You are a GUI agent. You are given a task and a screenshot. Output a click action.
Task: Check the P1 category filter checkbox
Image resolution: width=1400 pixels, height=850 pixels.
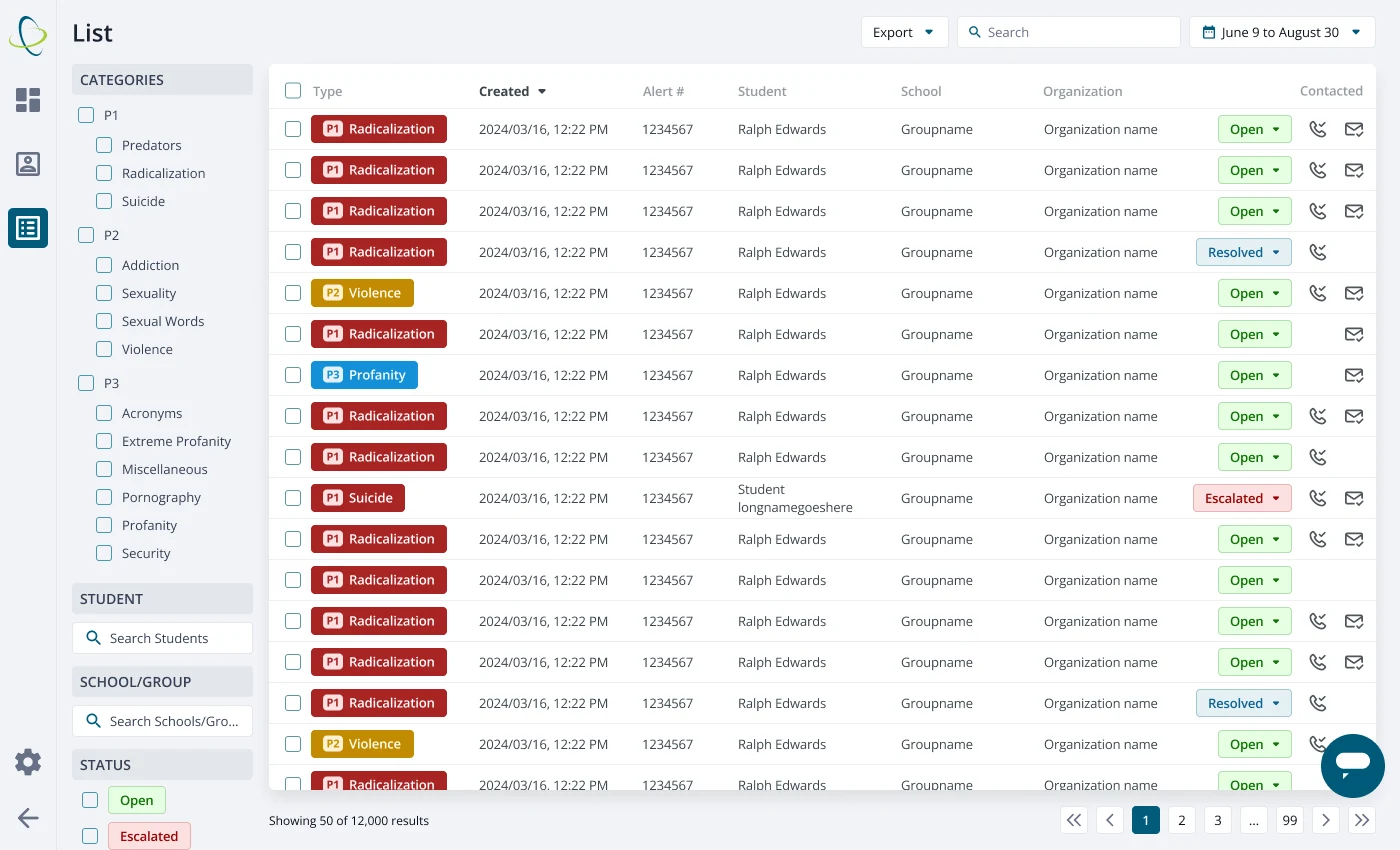coord(86,115)
